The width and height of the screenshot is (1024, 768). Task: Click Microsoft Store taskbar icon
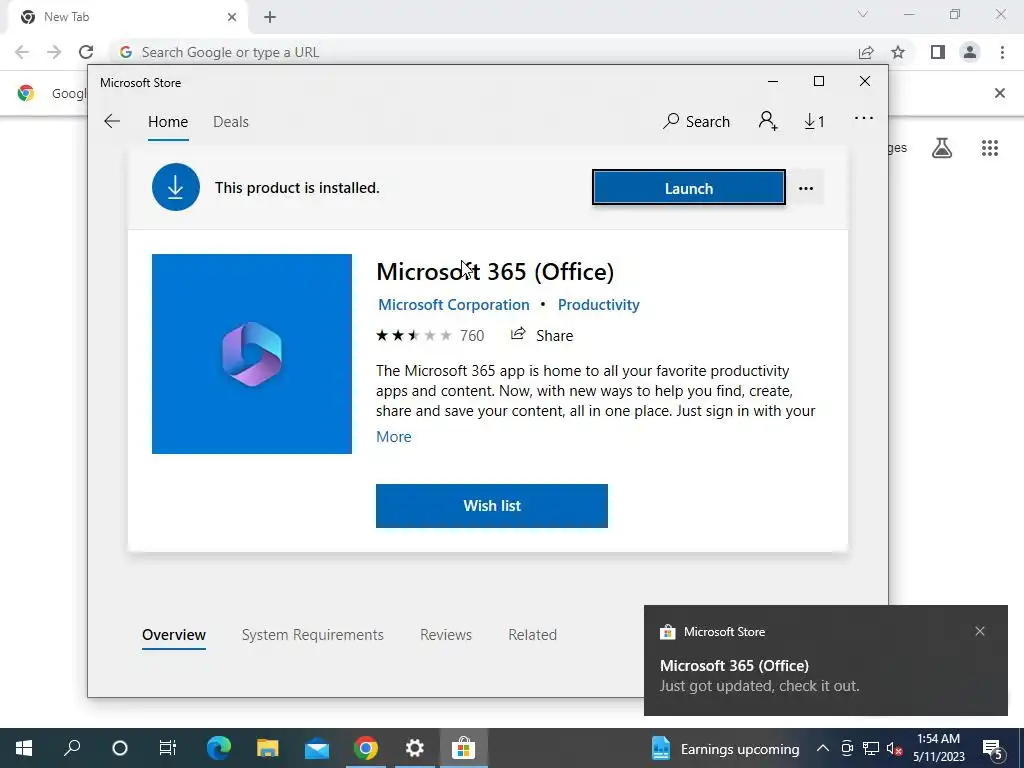click(464, 748)
